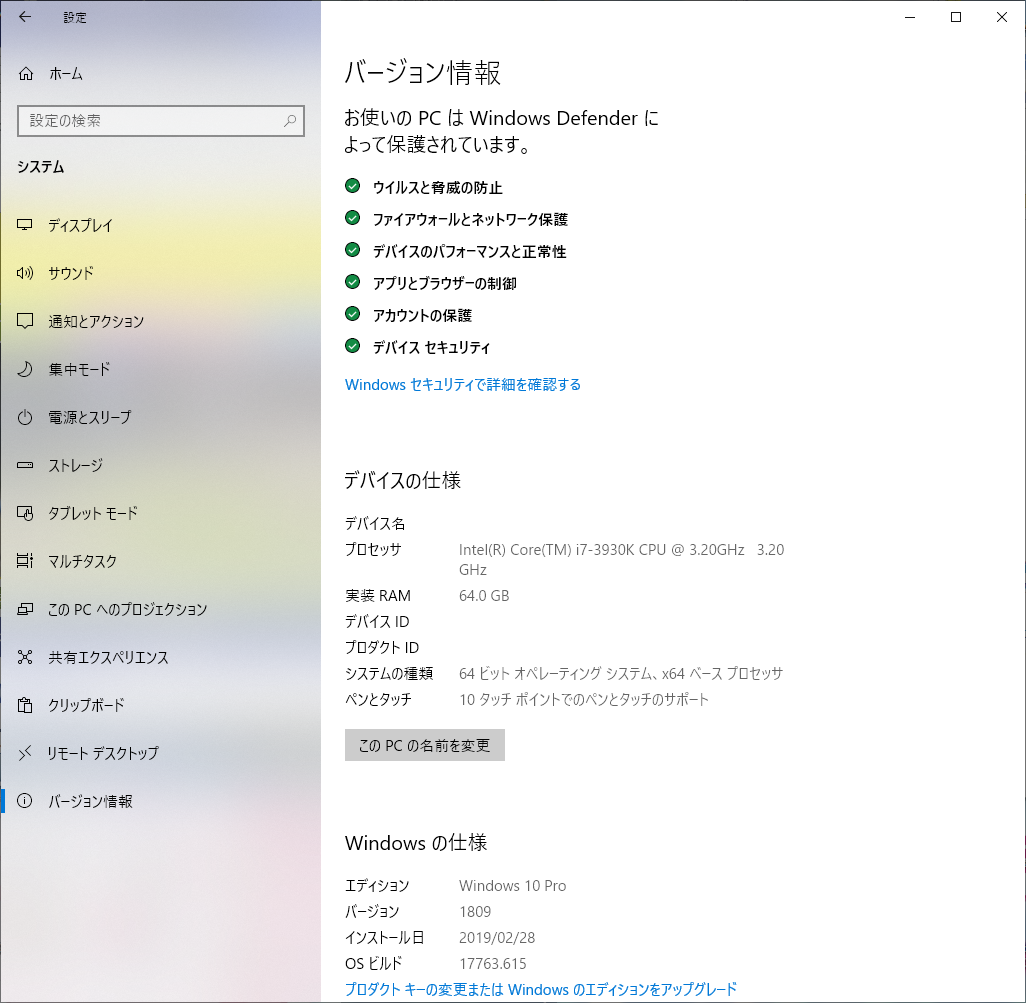The width and height of the screenshot is (1026, 1003).
Task: Select マルチタスク in sidebar
Action: [160, 561]
